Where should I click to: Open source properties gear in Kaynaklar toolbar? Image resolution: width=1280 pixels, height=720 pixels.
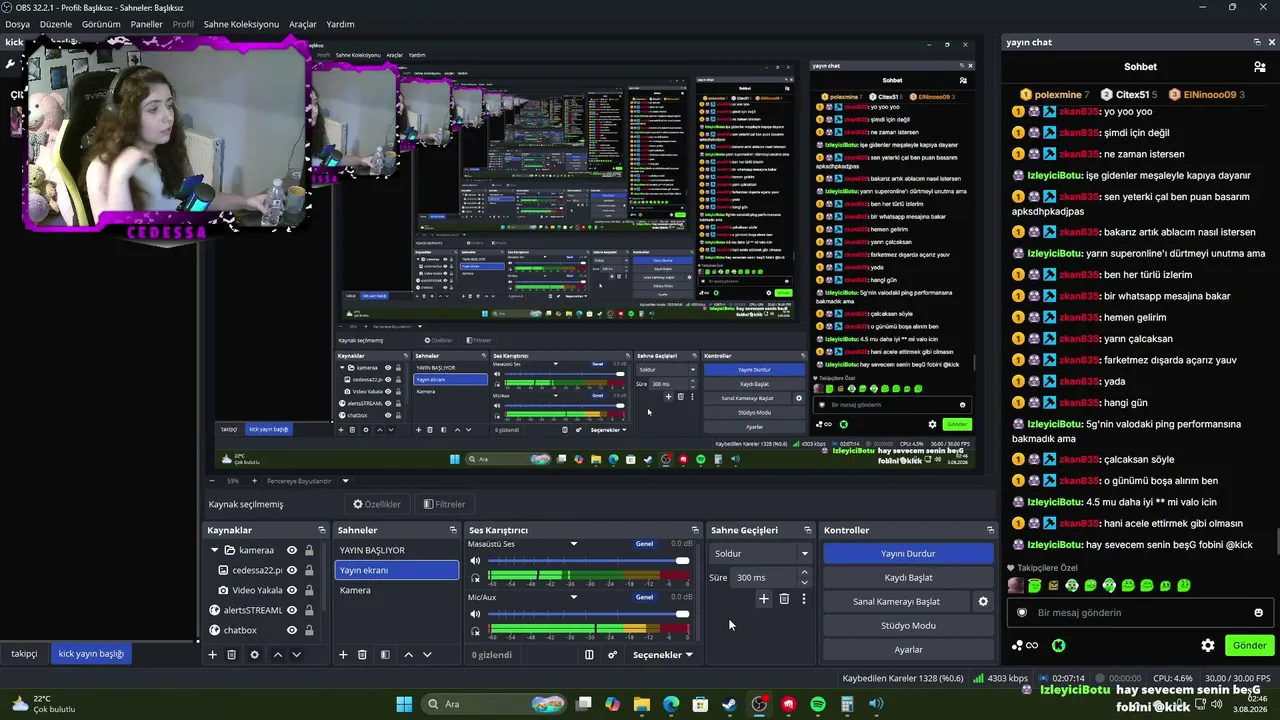coord(254,654)
